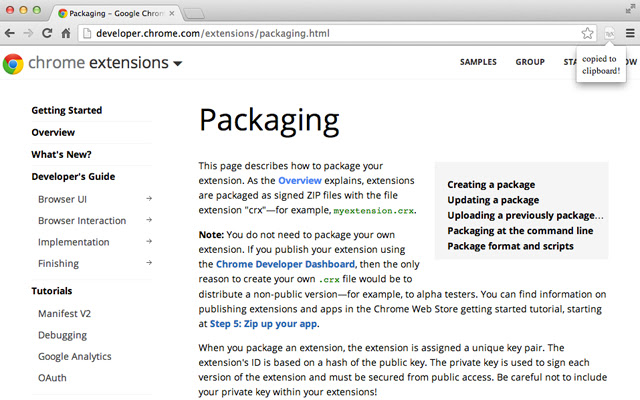Click the Chrome logo in page header
The image size is (640, 400).
[13, 64]
